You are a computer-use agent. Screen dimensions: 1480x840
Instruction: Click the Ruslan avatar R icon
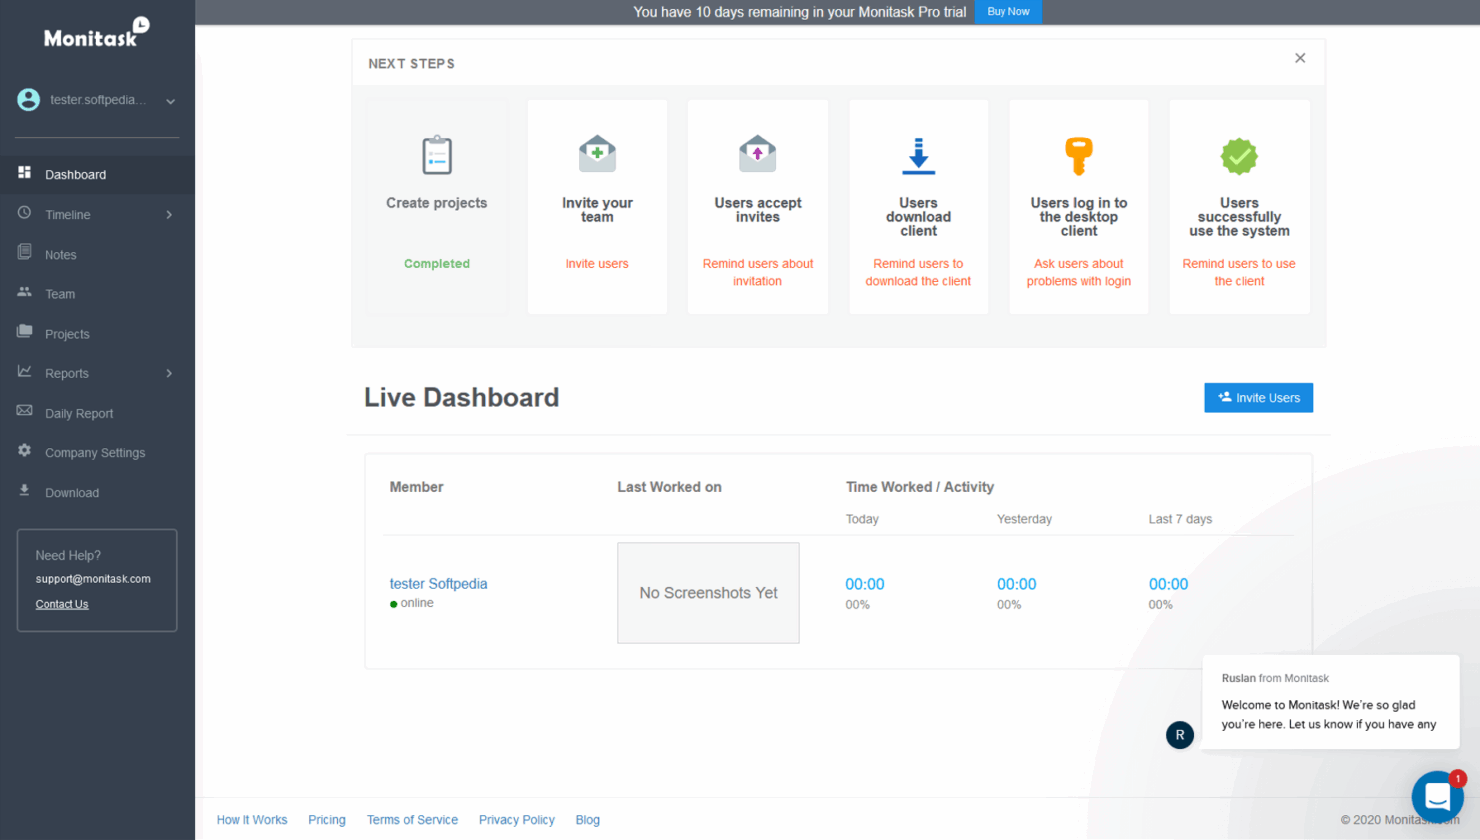coord(1180,735)
